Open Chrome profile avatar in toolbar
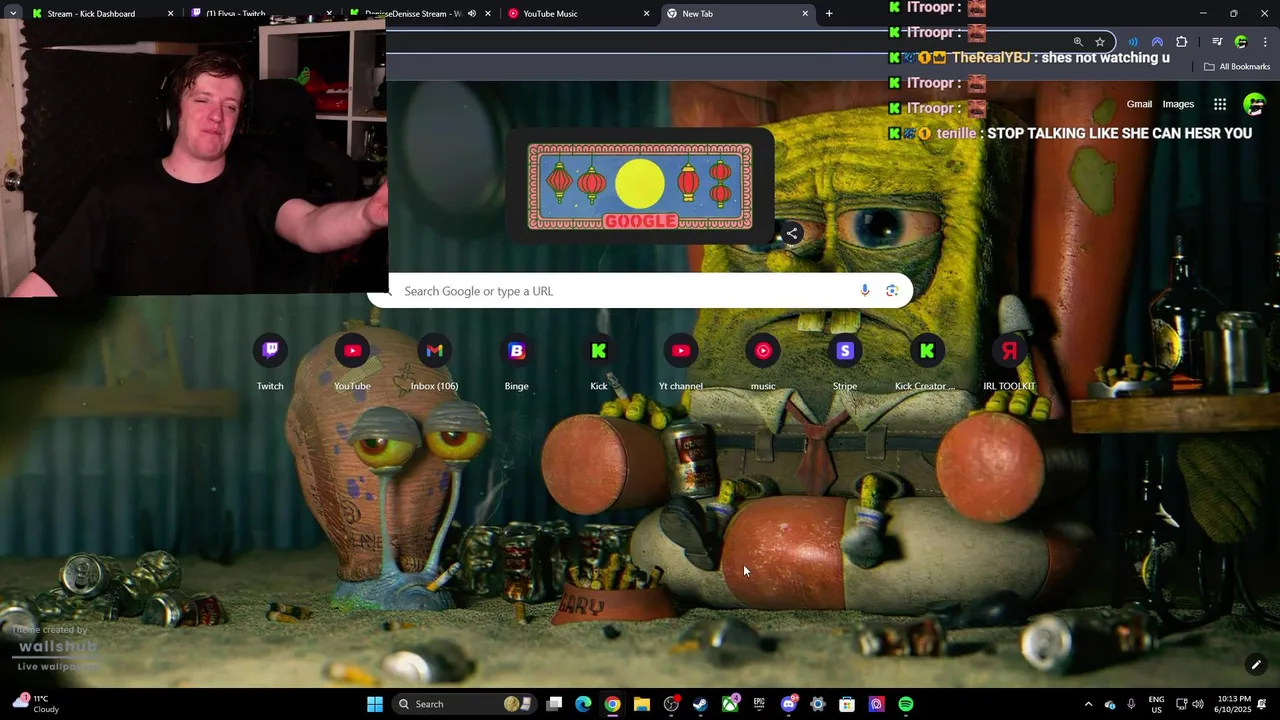Screen dimensions: 1280x720 click(x=1241, y=42)
